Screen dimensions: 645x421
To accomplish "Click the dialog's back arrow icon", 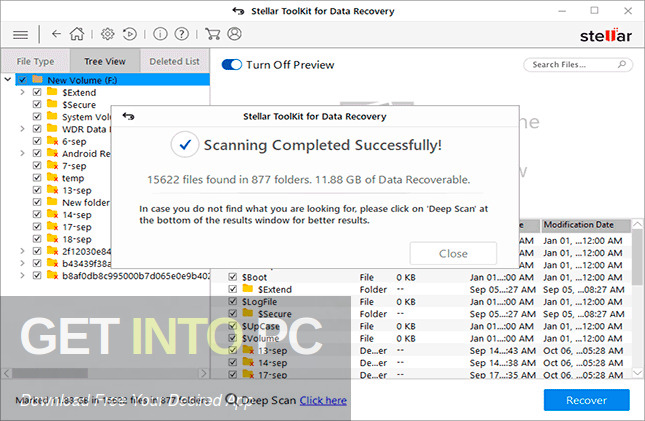I will 128,116.
